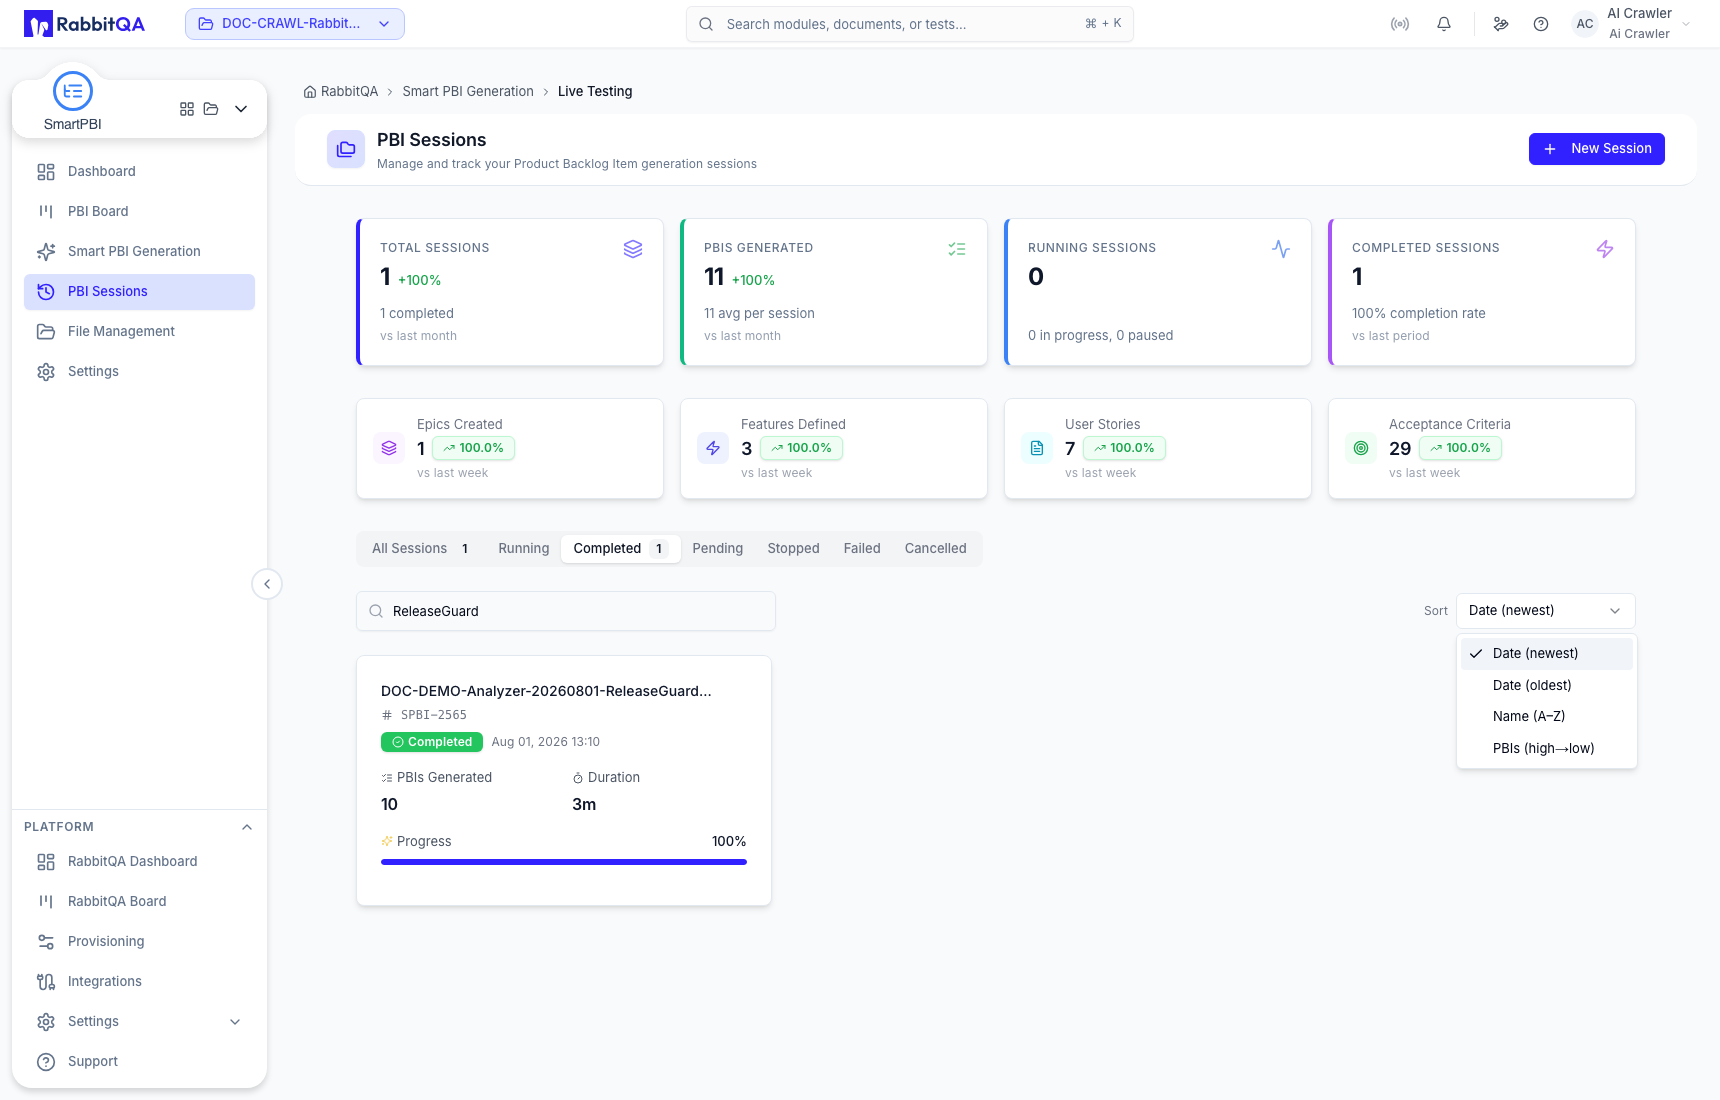Open File Management in the sidebar
Image resolution: width=1720 pixels, height=1100 pixels.
(x=140, y=332)
